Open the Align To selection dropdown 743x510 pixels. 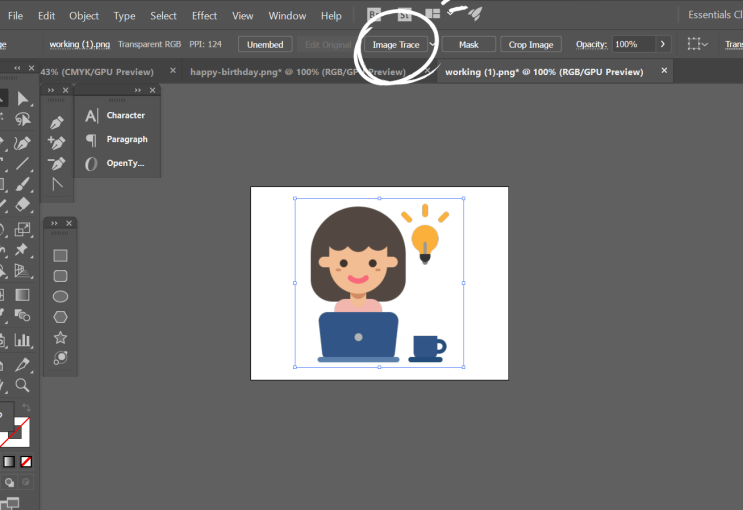pos(697,44)
